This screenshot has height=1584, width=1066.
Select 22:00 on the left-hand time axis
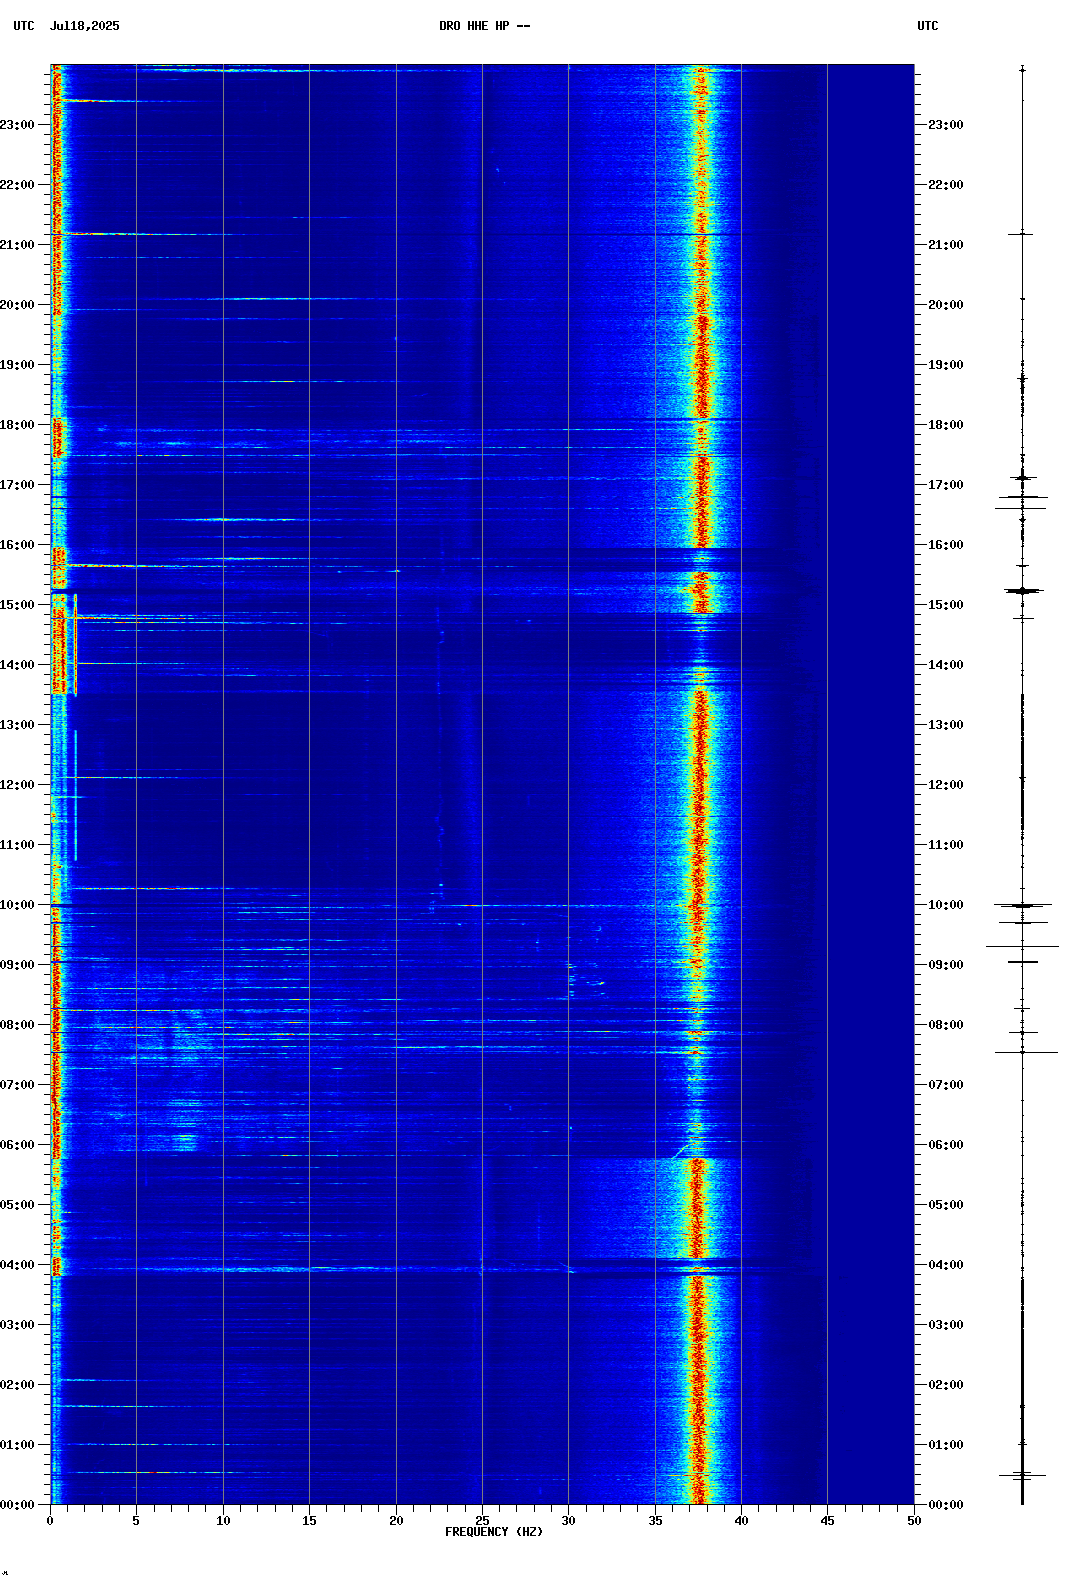[18, 185]
